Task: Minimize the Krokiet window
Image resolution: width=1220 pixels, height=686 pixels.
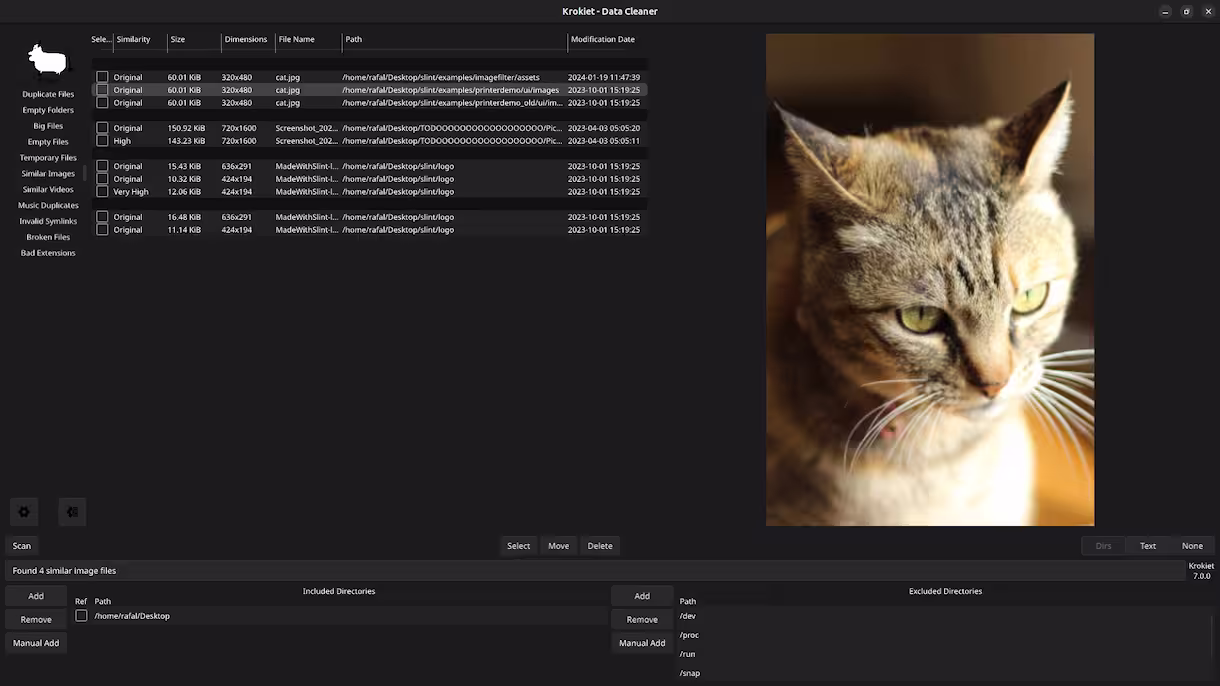Action: pyautogui.click(x=1166, y=11)
